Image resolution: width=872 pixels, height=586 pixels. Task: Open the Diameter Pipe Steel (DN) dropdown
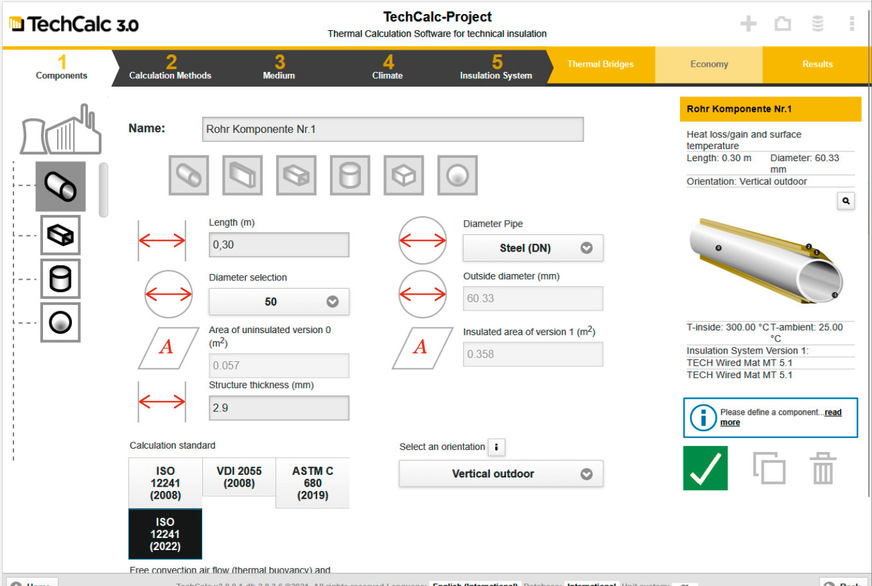[x=533, y=248]
